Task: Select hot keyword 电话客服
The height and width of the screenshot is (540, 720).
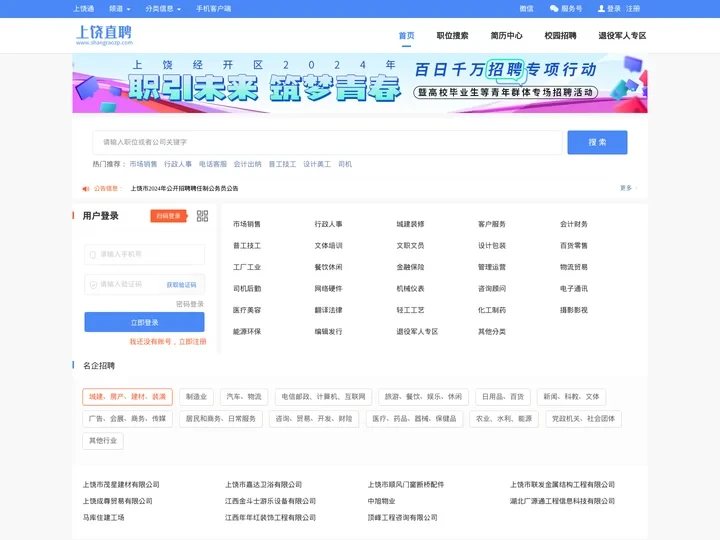Action: (x=213, y=164)
